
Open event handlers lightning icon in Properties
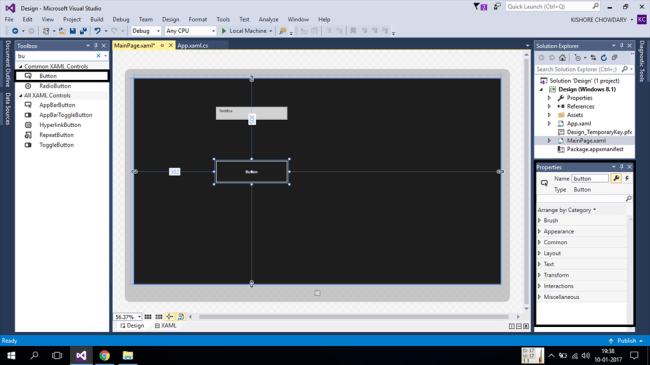[627, 178]
